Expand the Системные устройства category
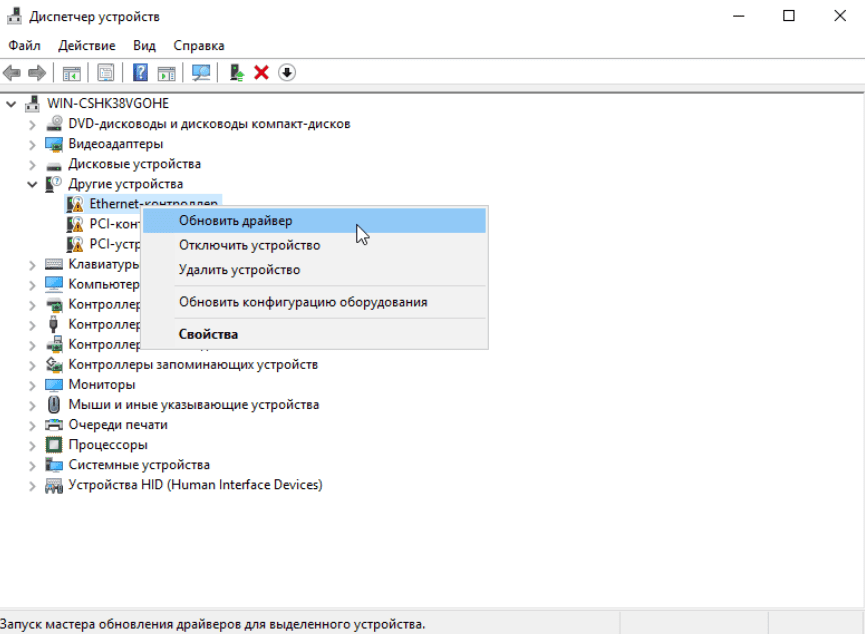 pyautogui.click(x=32, y=466)
